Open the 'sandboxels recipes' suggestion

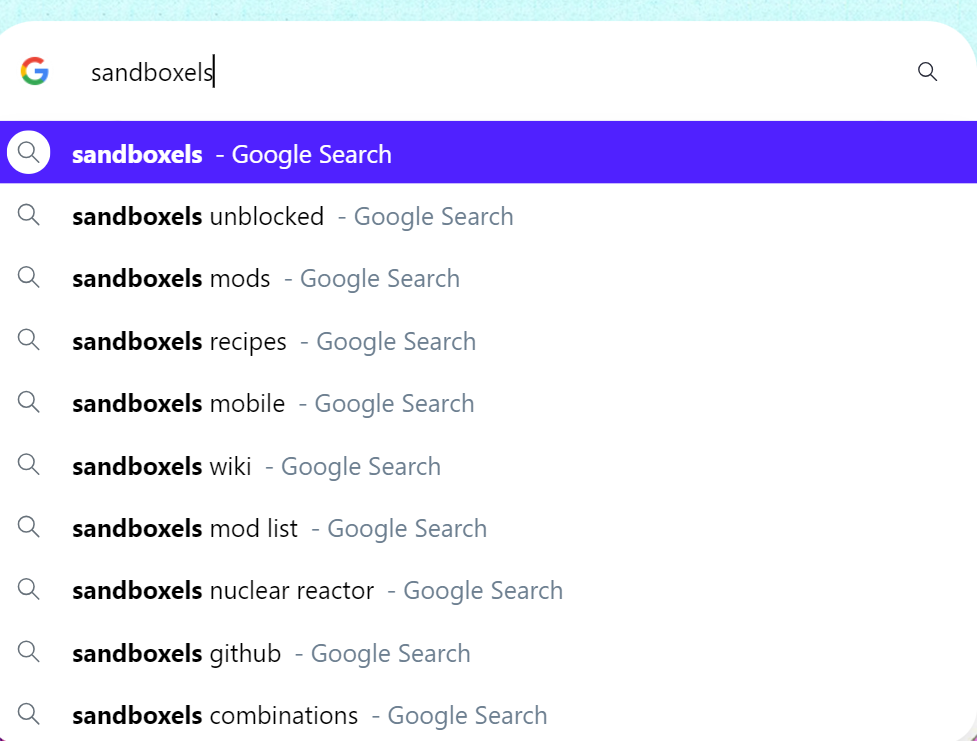coord(273,340)
